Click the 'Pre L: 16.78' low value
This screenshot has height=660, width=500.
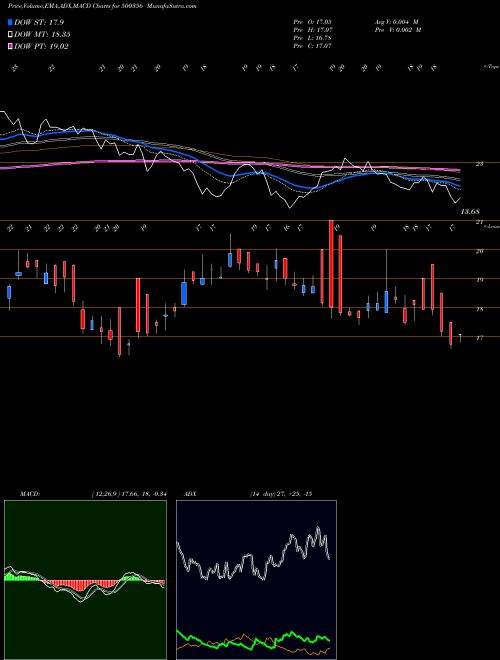click(x=312, y=38)
